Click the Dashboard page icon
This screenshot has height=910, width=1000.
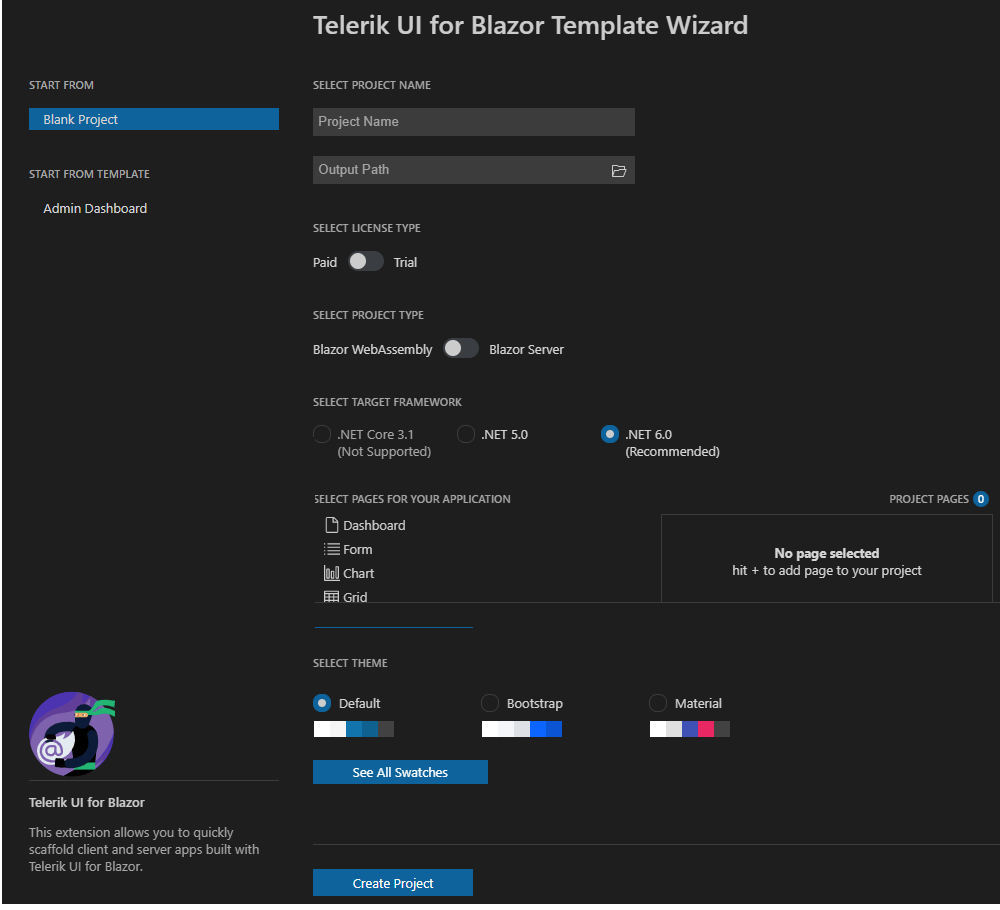click(x=332, y=525)
